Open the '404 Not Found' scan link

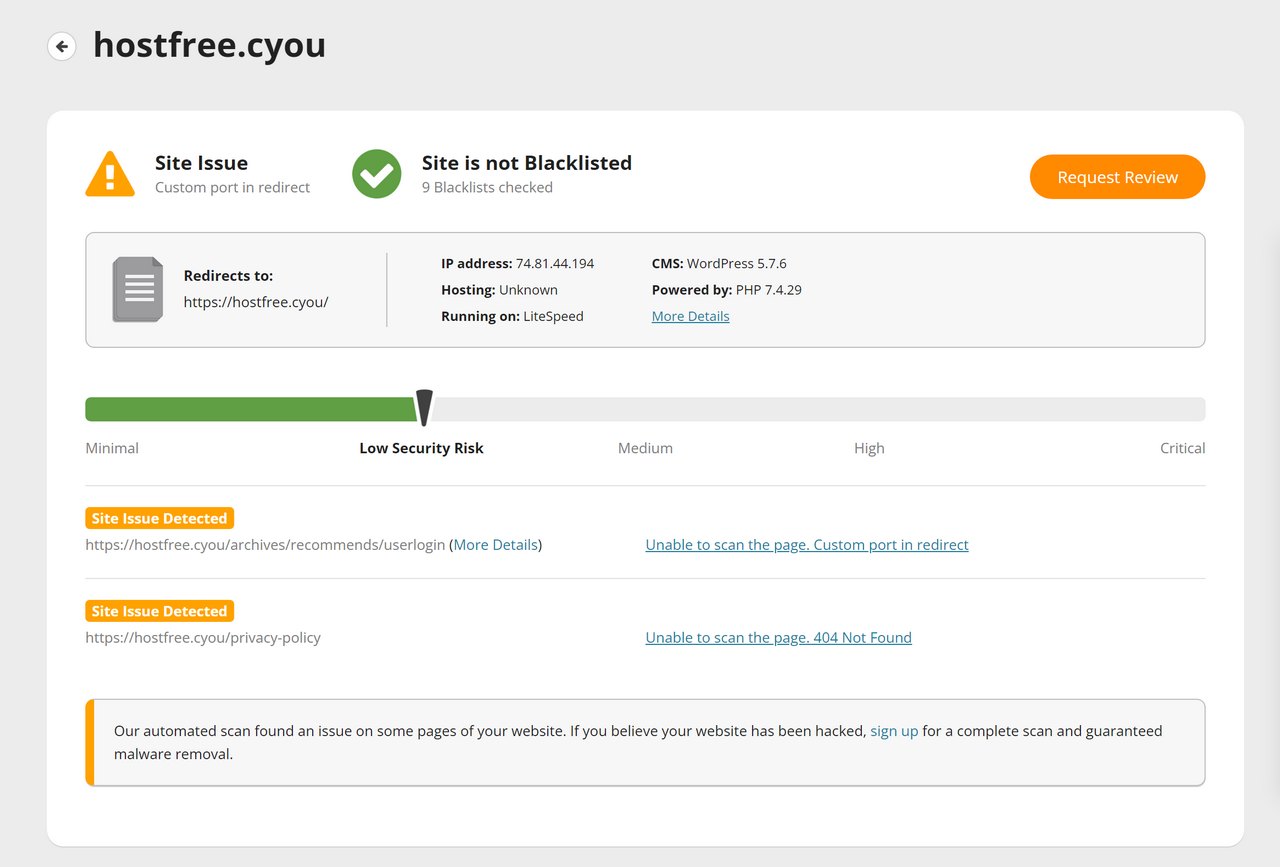778,637
